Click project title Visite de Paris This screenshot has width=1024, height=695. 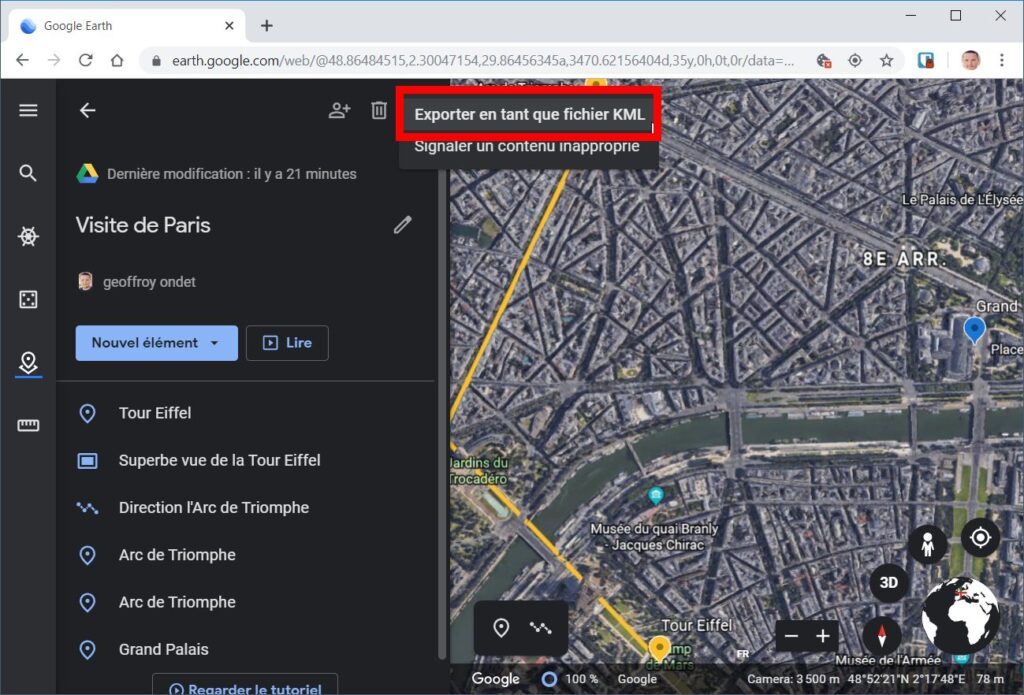(x=143, y=225)
